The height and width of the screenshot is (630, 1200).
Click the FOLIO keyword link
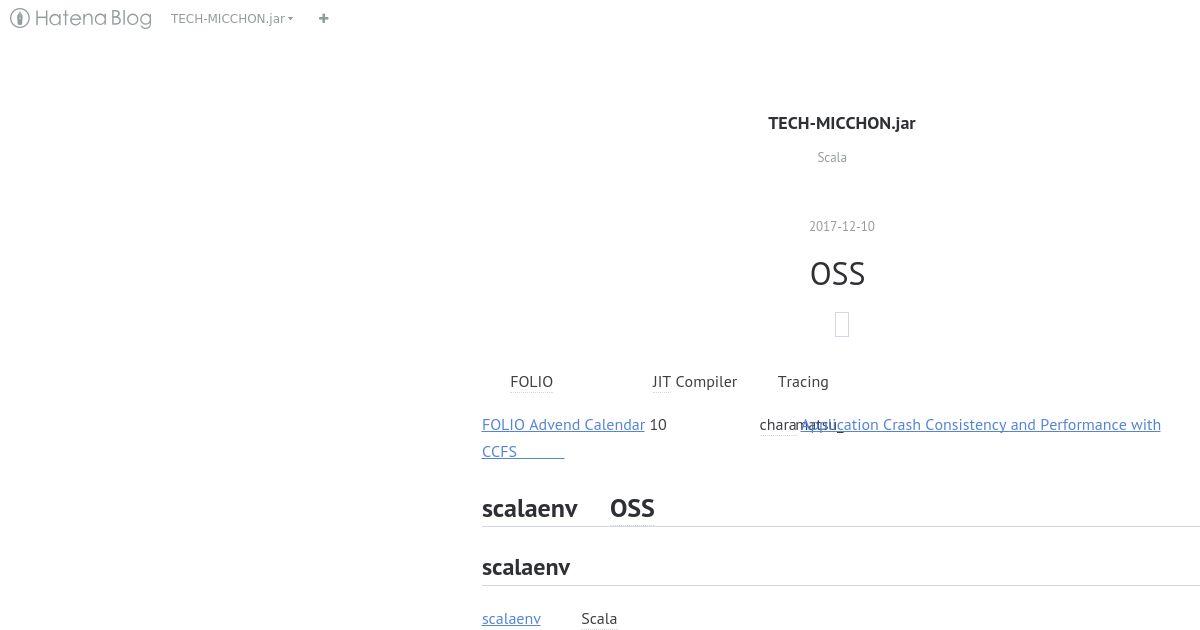pos(531,382)
